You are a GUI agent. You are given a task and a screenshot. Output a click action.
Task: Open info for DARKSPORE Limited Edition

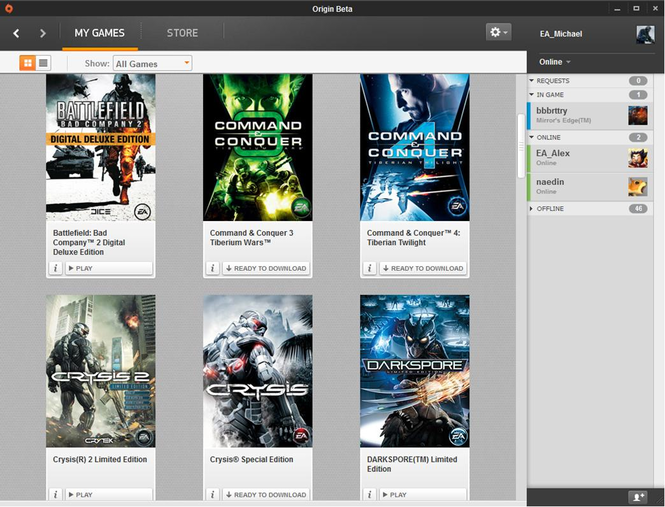coord(369,494)
